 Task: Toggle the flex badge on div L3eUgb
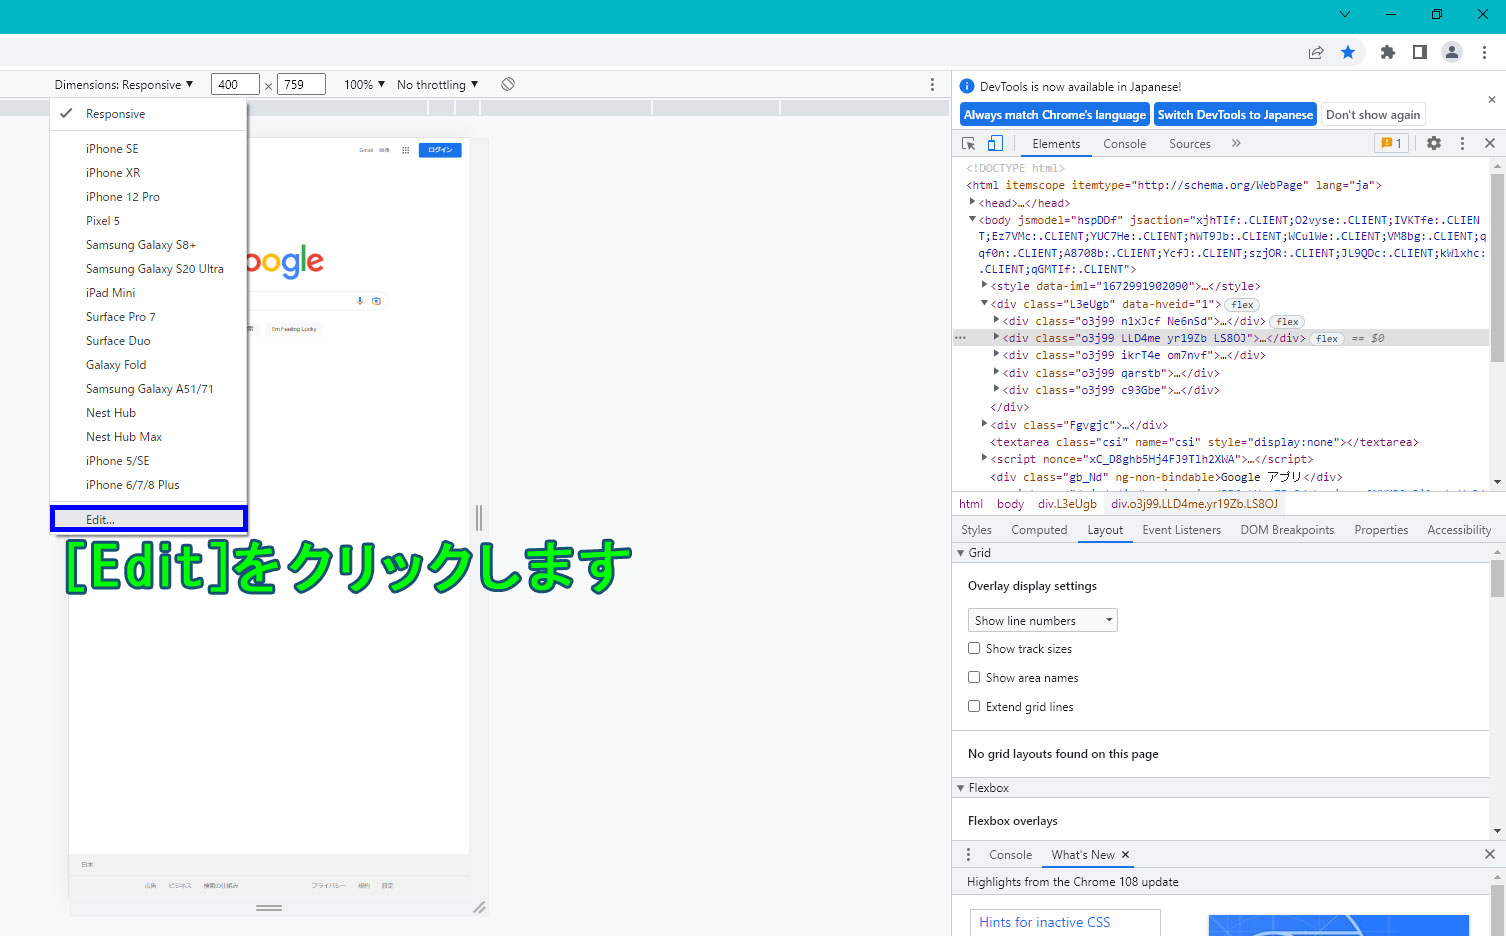(1243, 305)
